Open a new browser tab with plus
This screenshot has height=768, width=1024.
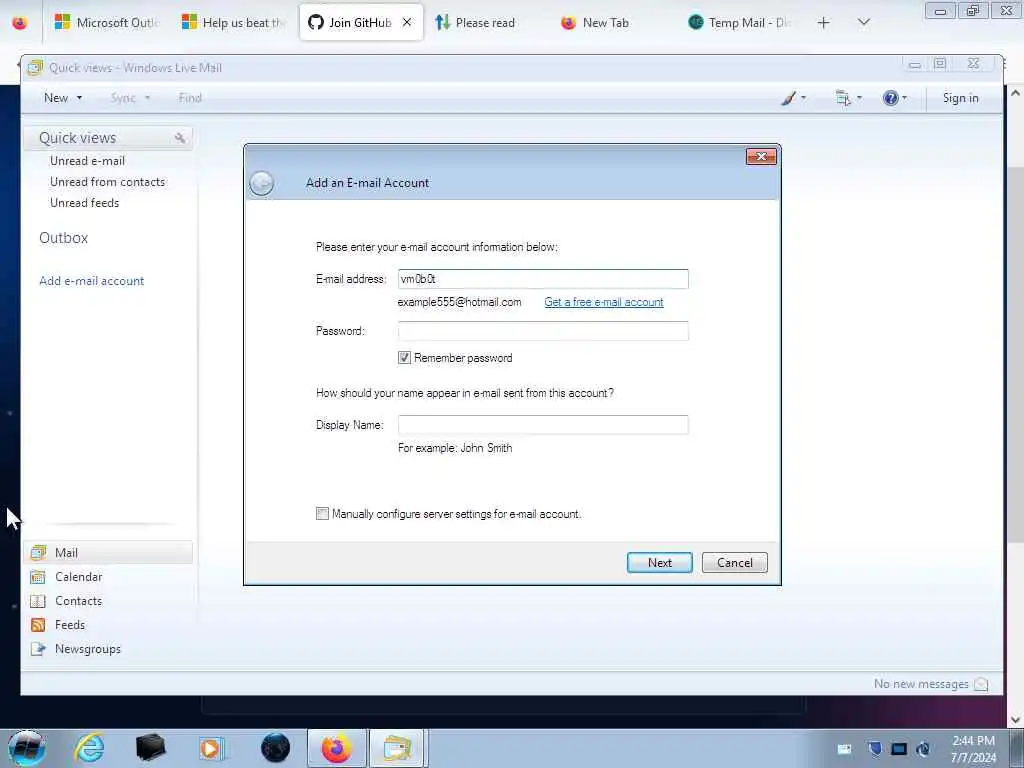click(824, 23)
